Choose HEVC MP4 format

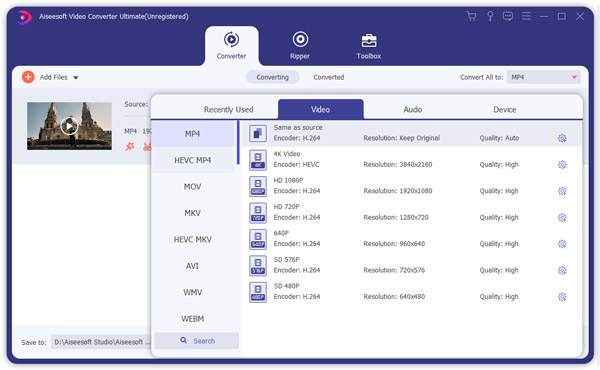[x=192, y=160]
